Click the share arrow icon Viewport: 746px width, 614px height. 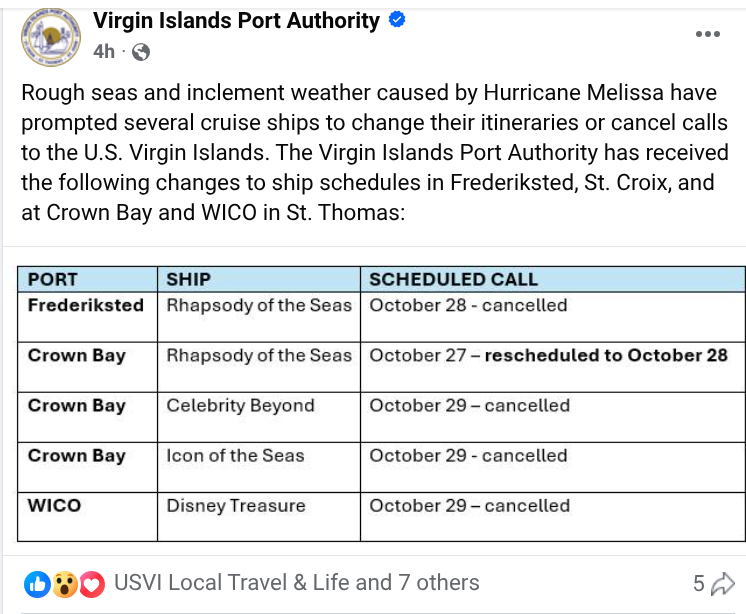point(724,583)
